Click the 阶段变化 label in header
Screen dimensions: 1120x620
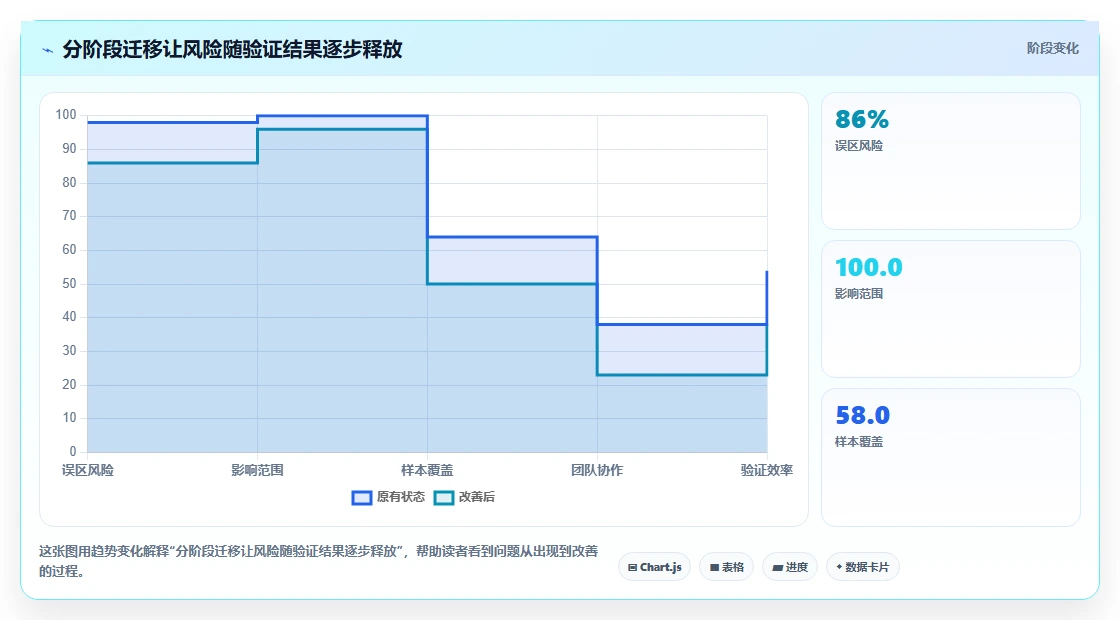1052,49
